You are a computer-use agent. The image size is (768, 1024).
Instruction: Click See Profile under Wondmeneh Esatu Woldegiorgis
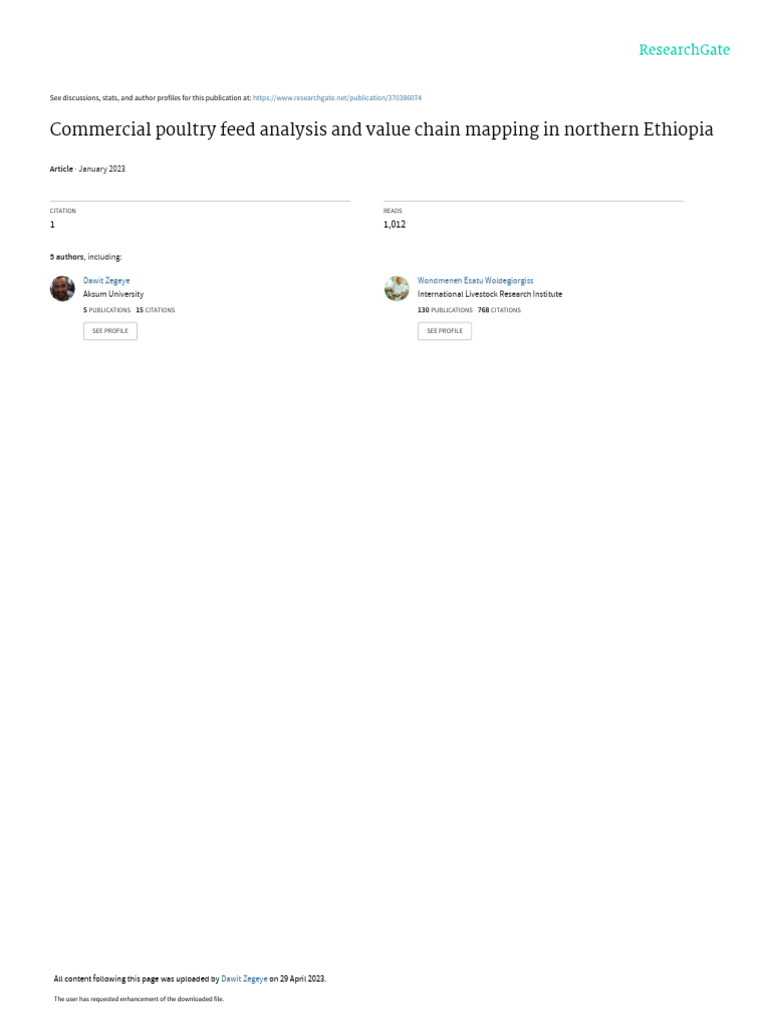(445, 331)
